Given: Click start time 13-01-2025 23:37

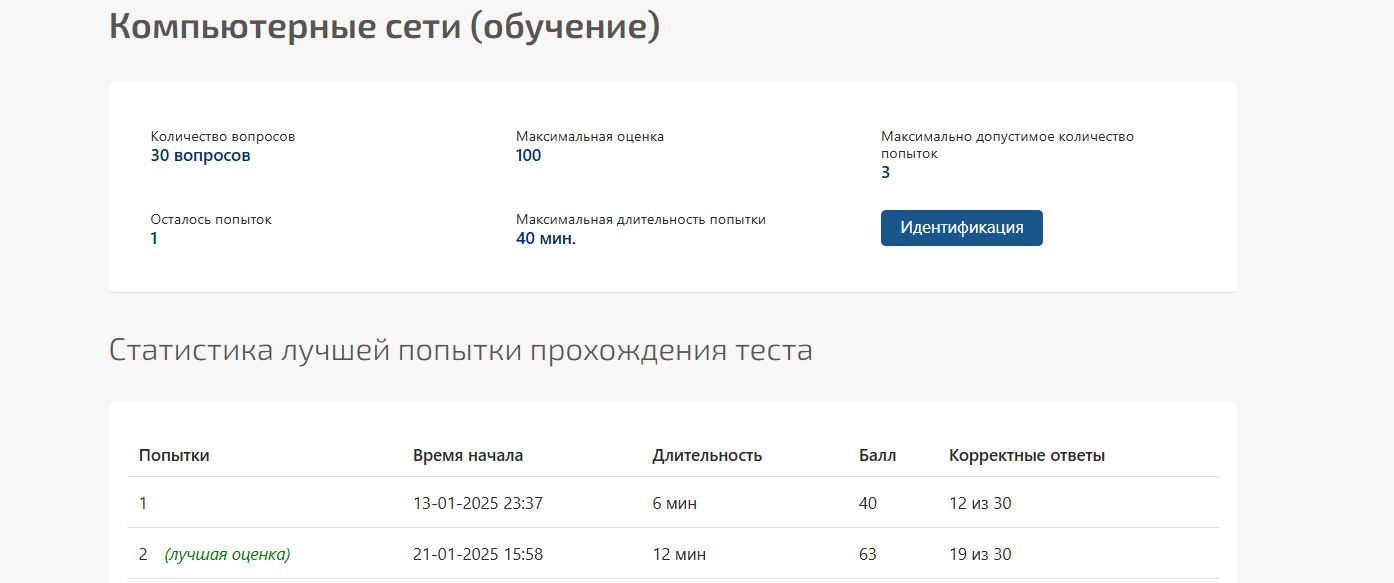Looking at the screenshot, I should click(478, 504).
